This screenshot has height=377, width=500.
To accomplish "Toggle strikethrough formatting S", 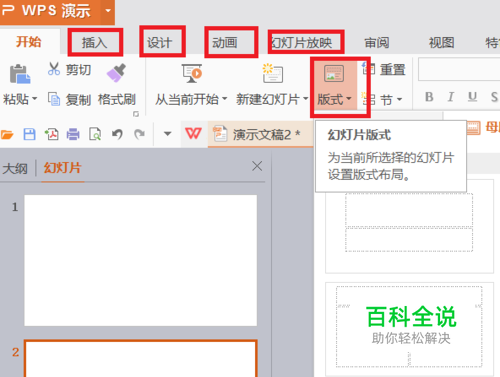I will (494, 97).
